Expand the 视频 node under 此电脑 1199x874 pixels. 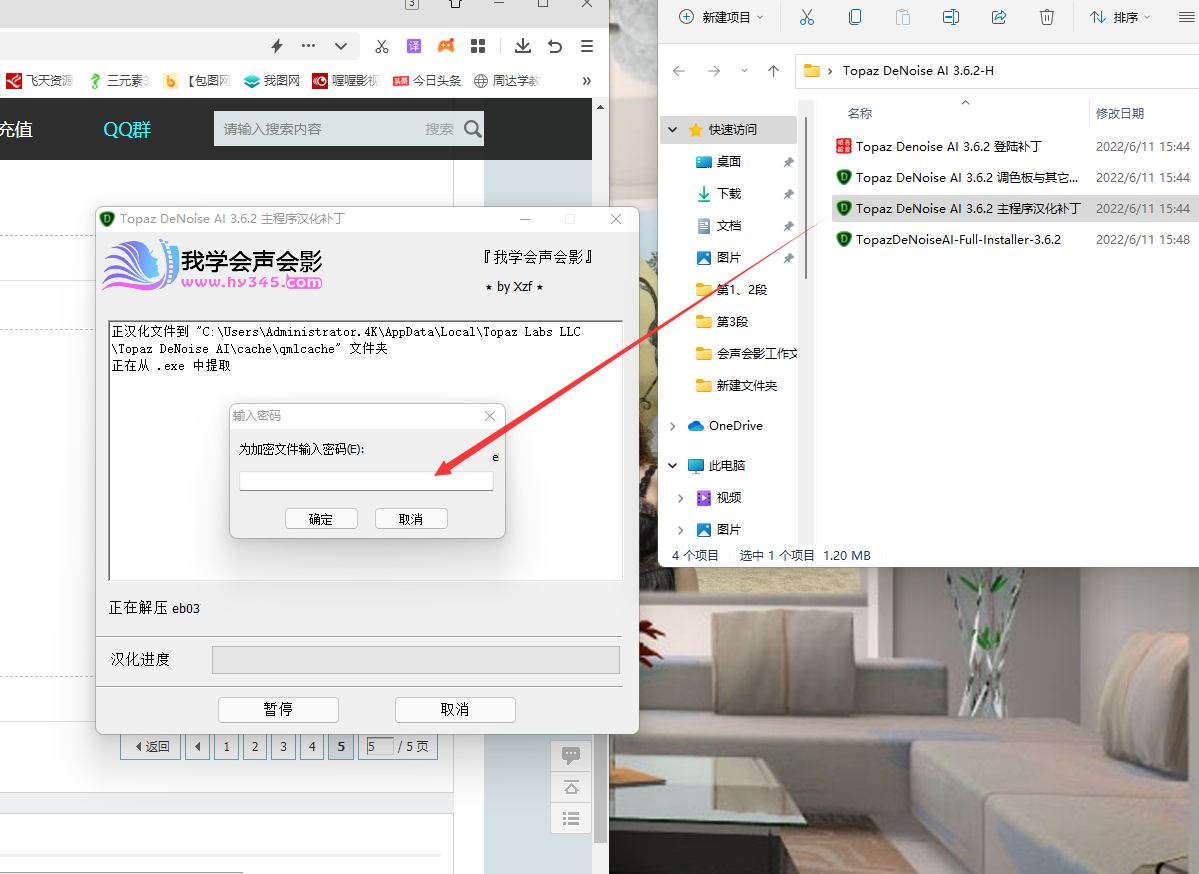click(681, 499)
